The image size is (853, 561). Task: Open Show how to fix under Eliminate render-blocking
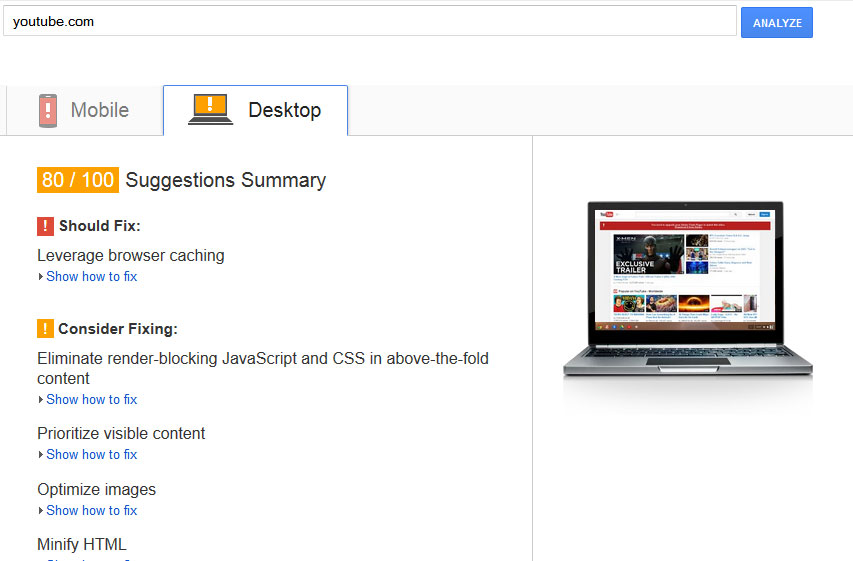click(x=91, y=399)
